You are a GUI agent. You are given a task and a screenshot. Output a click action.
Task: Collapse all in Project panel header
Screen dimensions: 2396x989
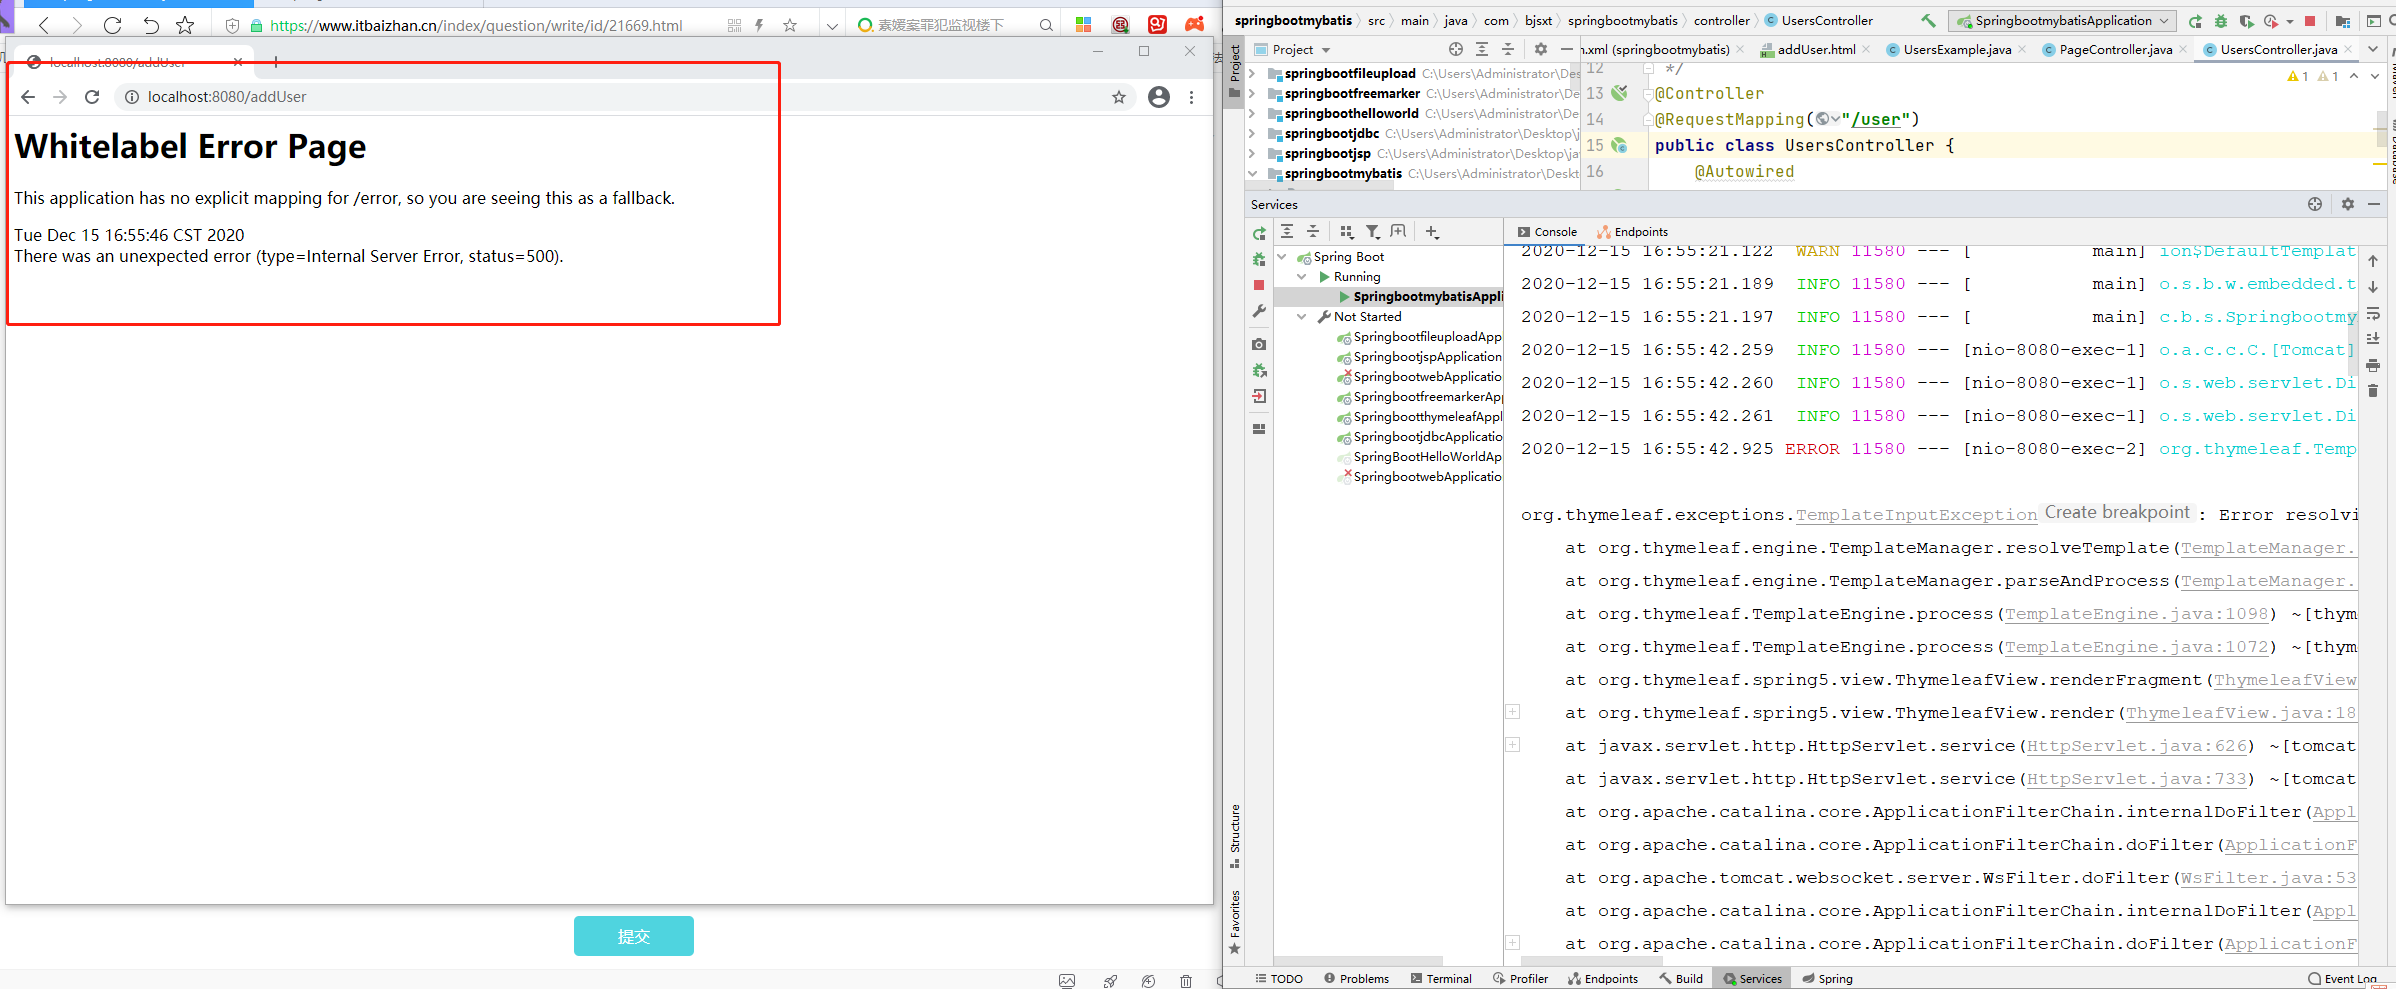(x=1508, y=49)
